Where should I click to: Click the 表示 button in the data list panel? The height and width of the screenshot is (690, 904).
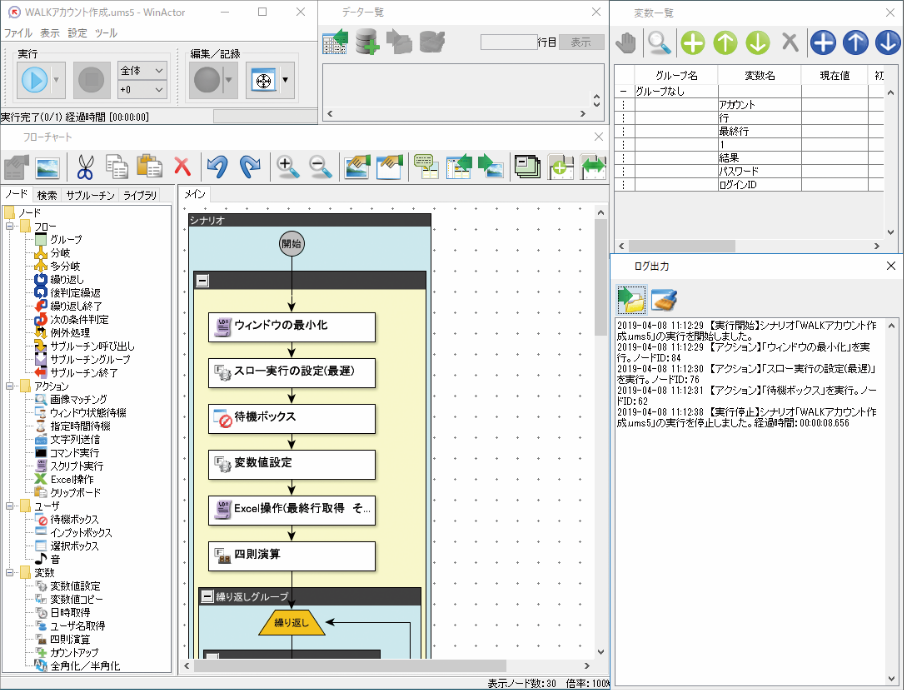(581, 42)
